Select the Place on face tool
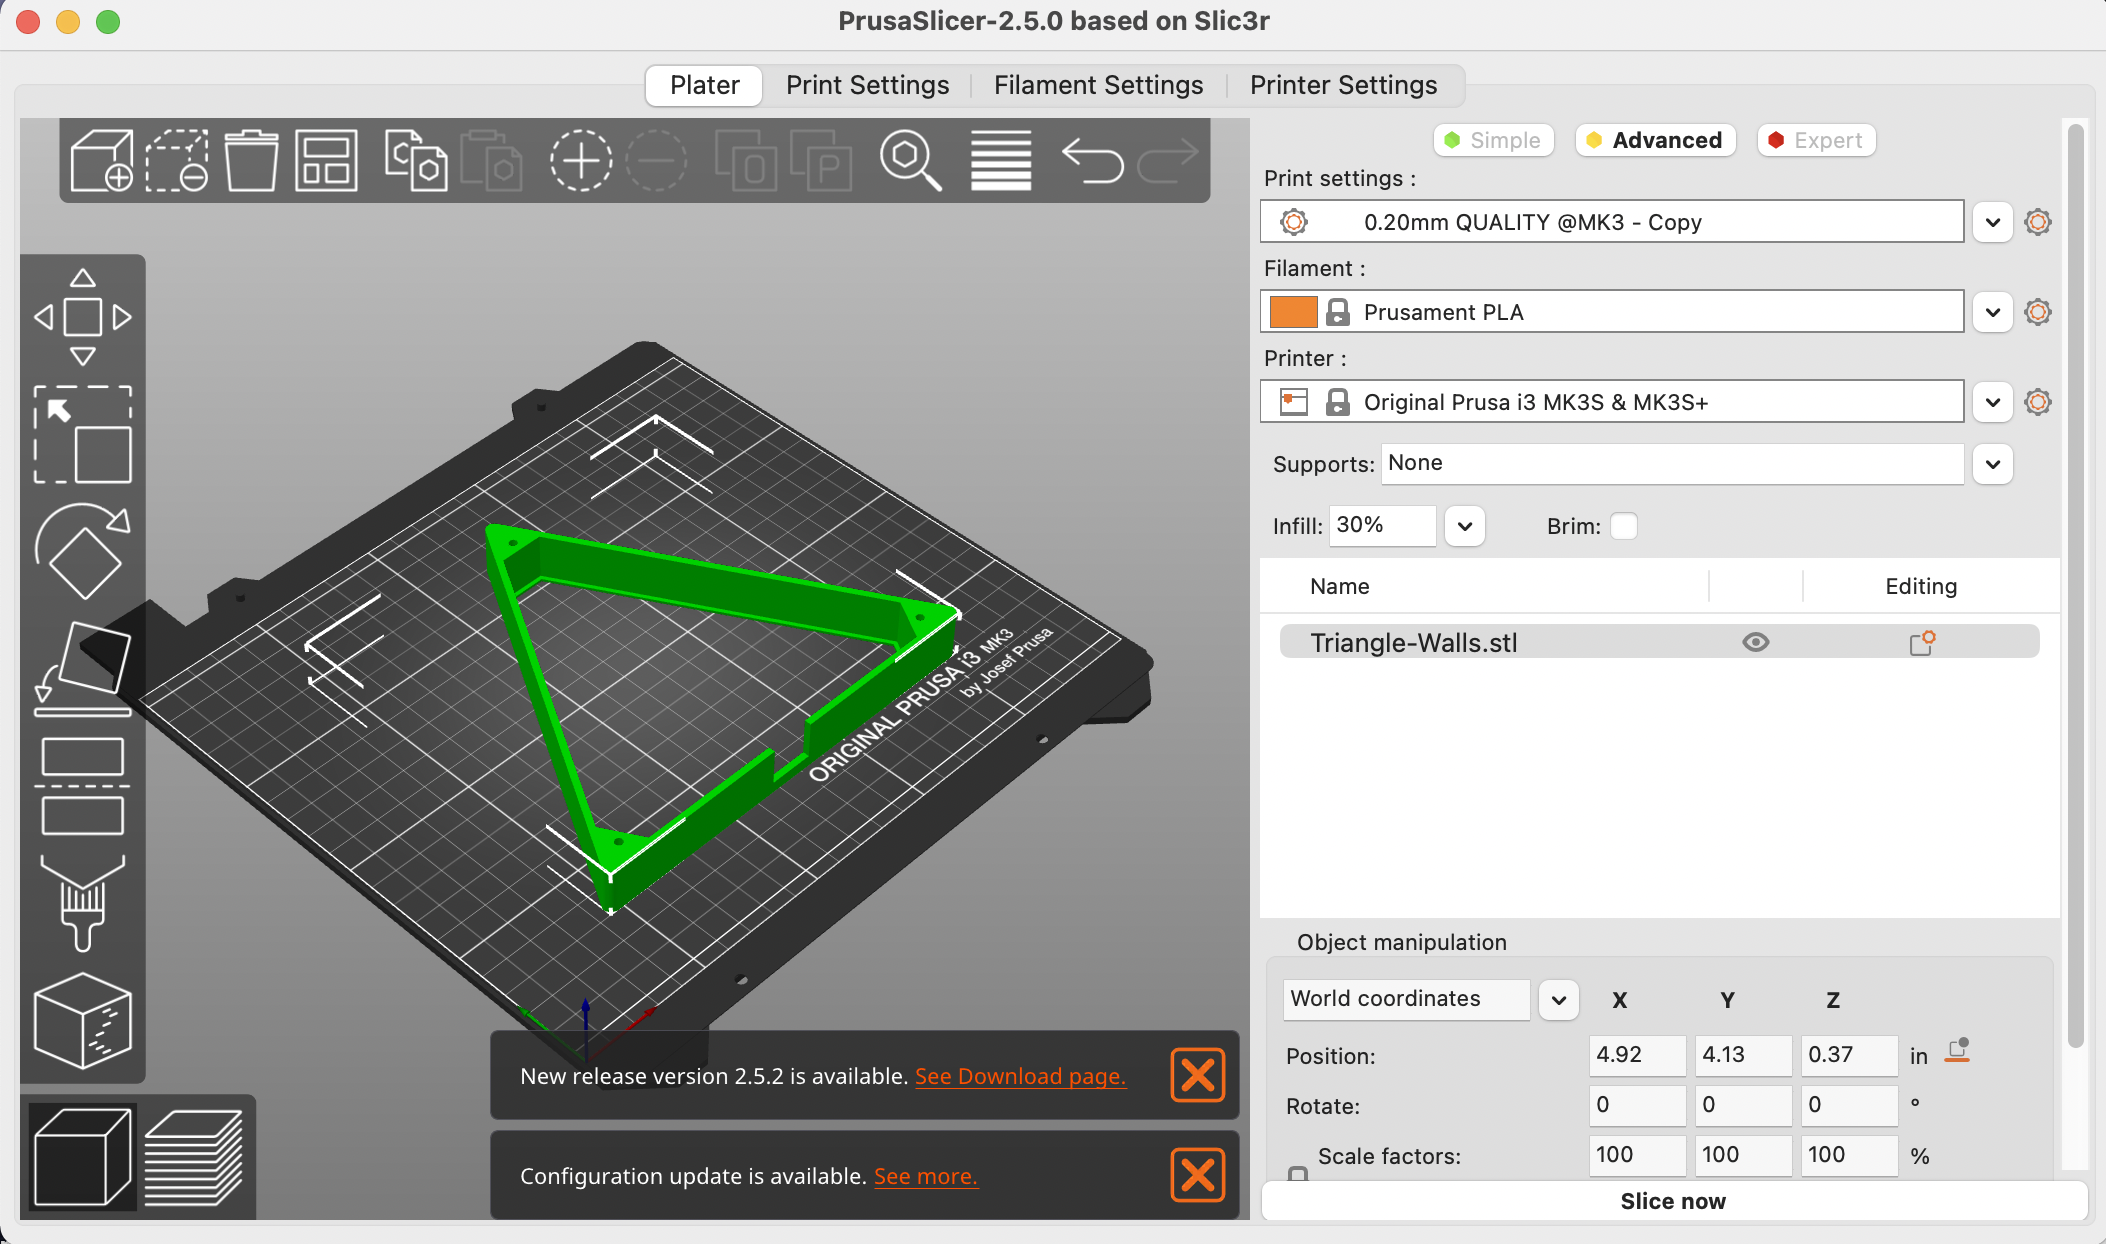Screen dimensions: 2106x1244 tap(83, 668)
